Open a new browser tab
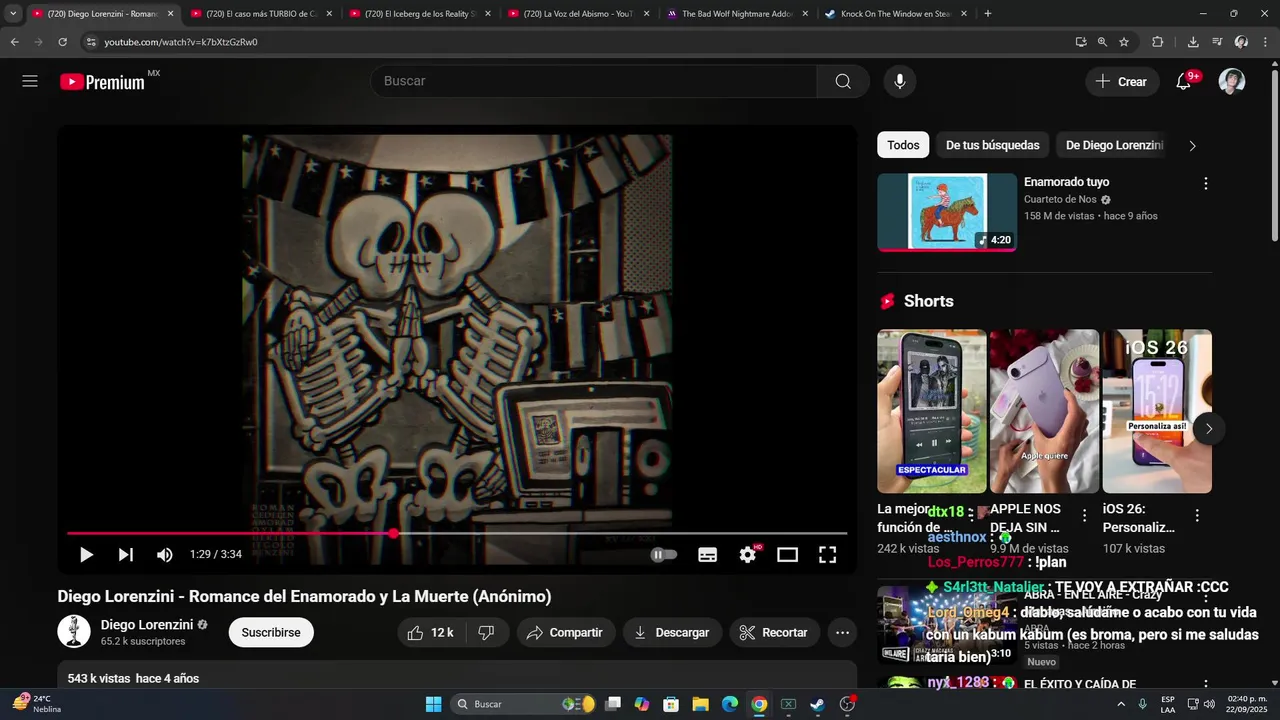The height and width of the screenshot is (720, 1280). [x=988, y=14]
